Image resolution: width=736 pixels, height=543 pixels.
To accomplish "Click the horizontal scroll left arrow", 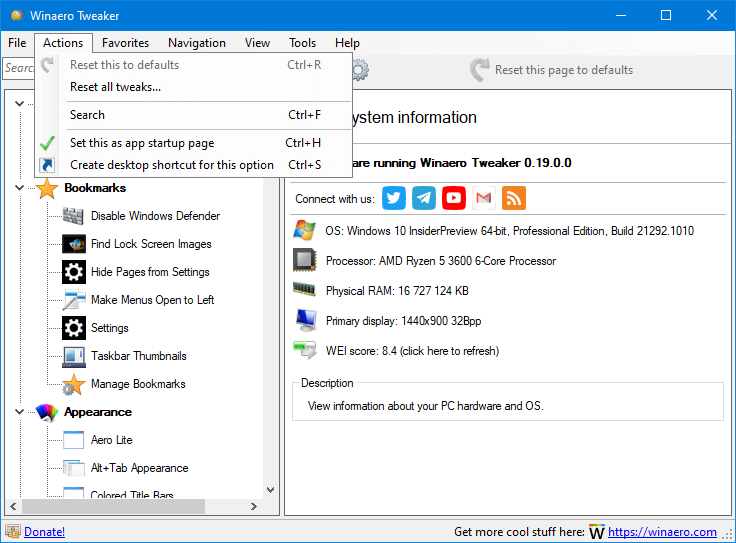I will coord(13,506).
